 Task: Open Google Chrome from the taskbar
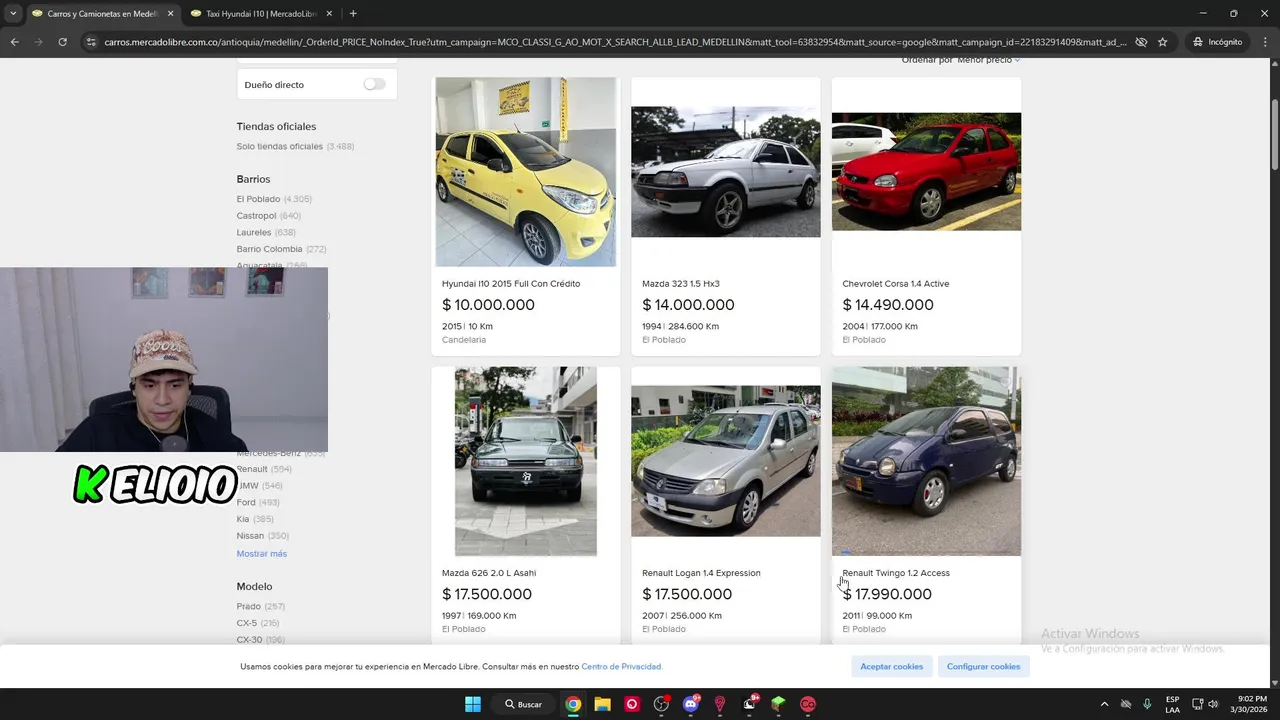tap(573, 704)
